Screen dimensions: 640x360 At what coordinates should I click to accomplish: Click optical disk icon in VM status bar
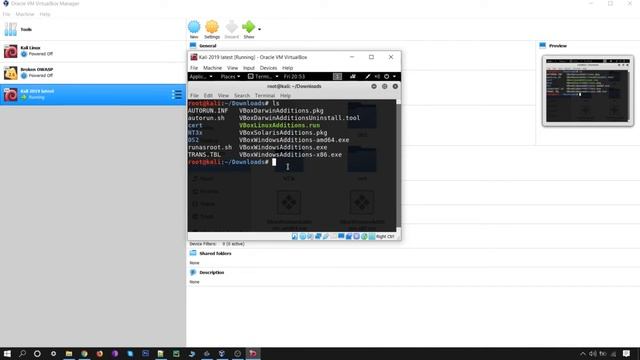(x=303, y=237)
